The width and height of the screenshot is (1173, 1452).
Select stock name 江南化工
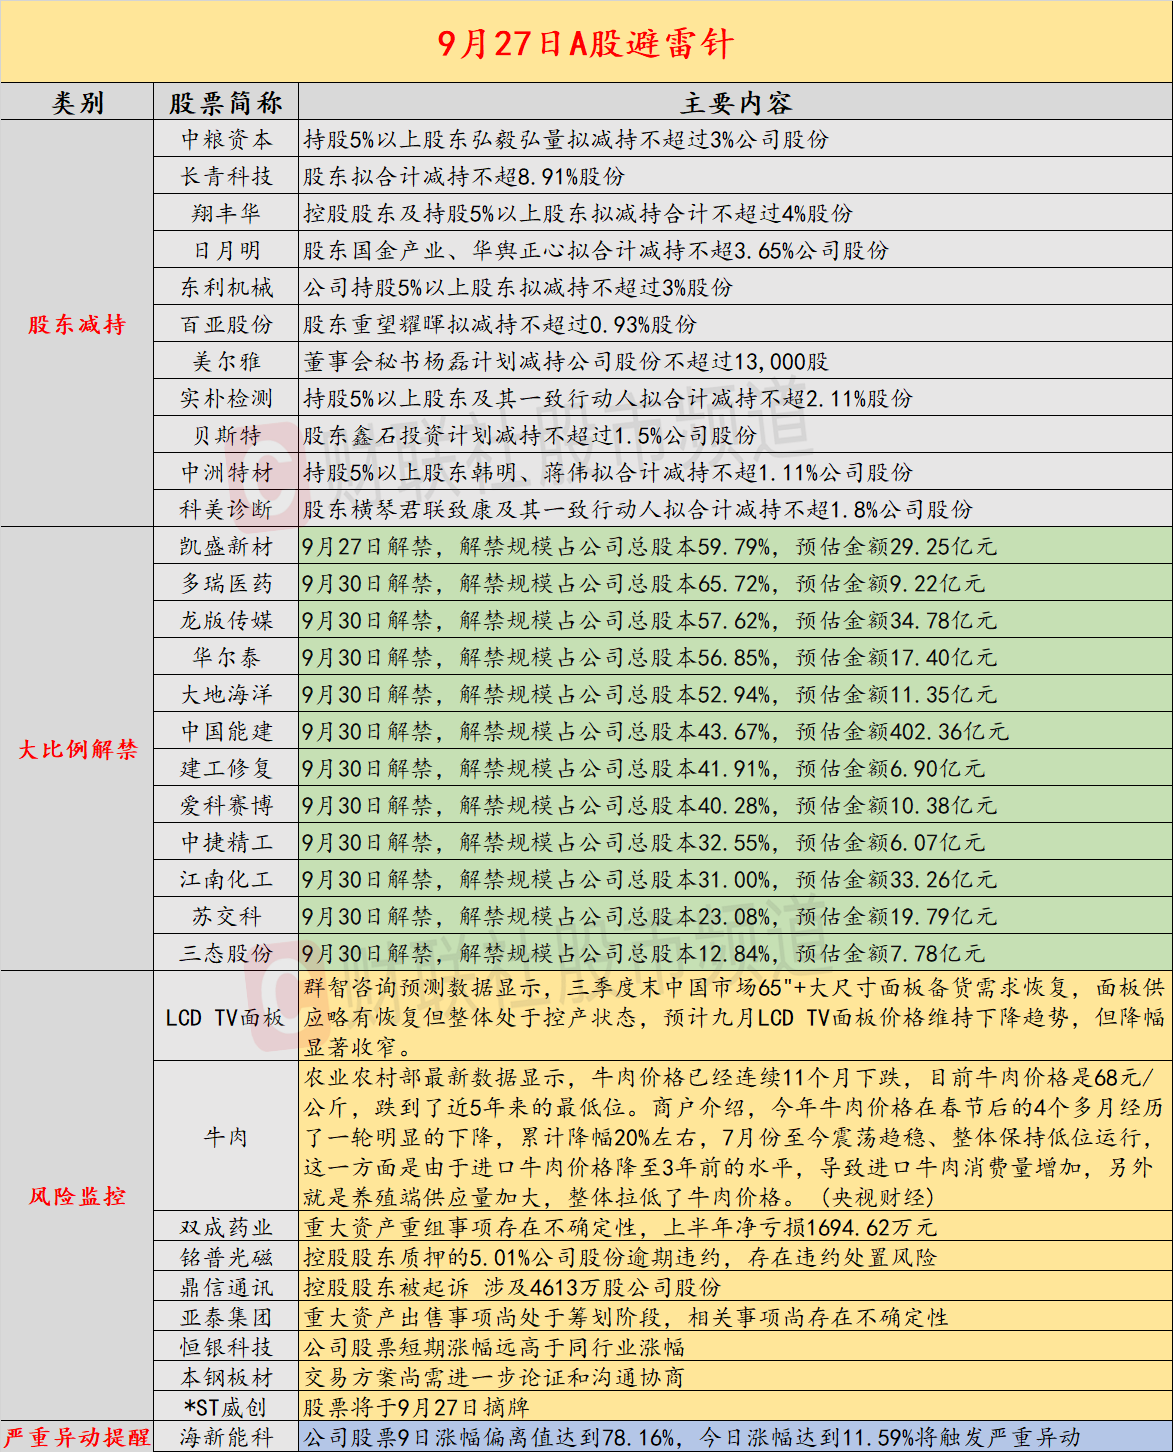226,879
